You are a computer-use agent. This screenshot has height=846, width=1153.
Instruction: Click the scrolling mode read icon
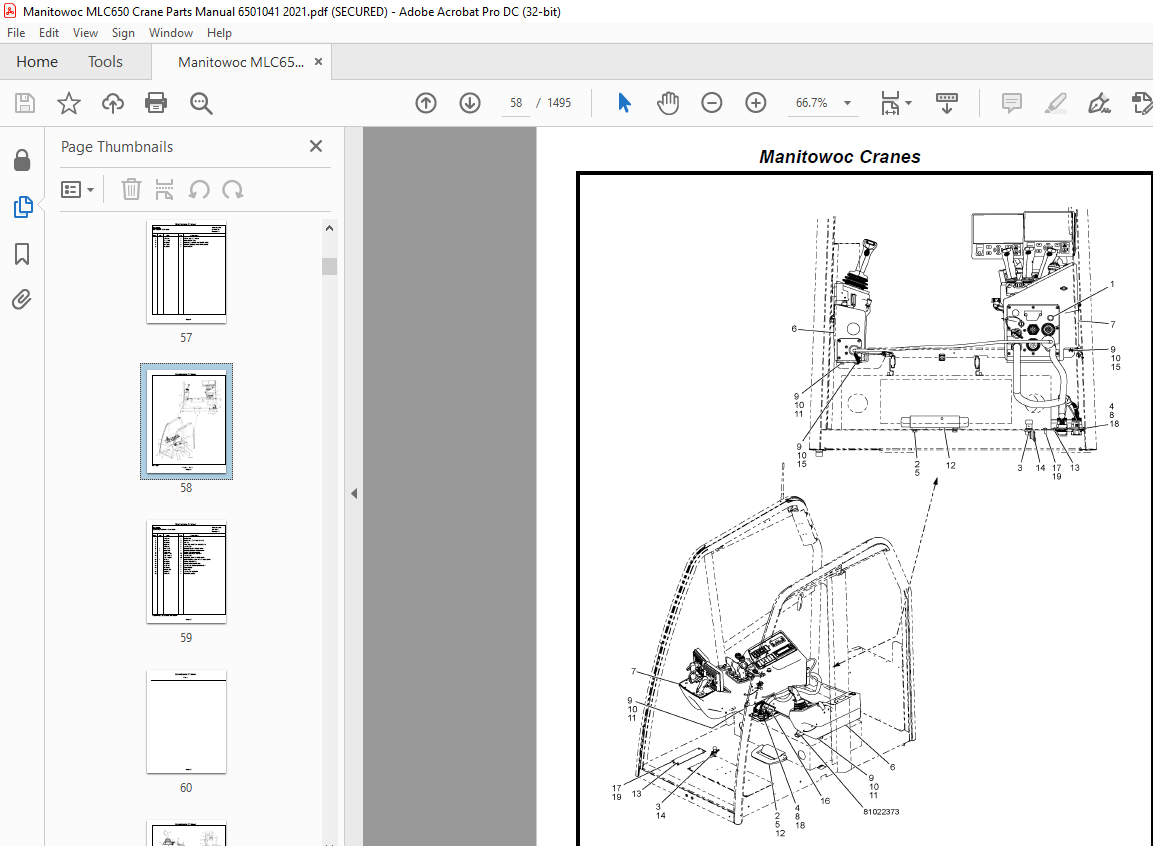tap(946, 103)
